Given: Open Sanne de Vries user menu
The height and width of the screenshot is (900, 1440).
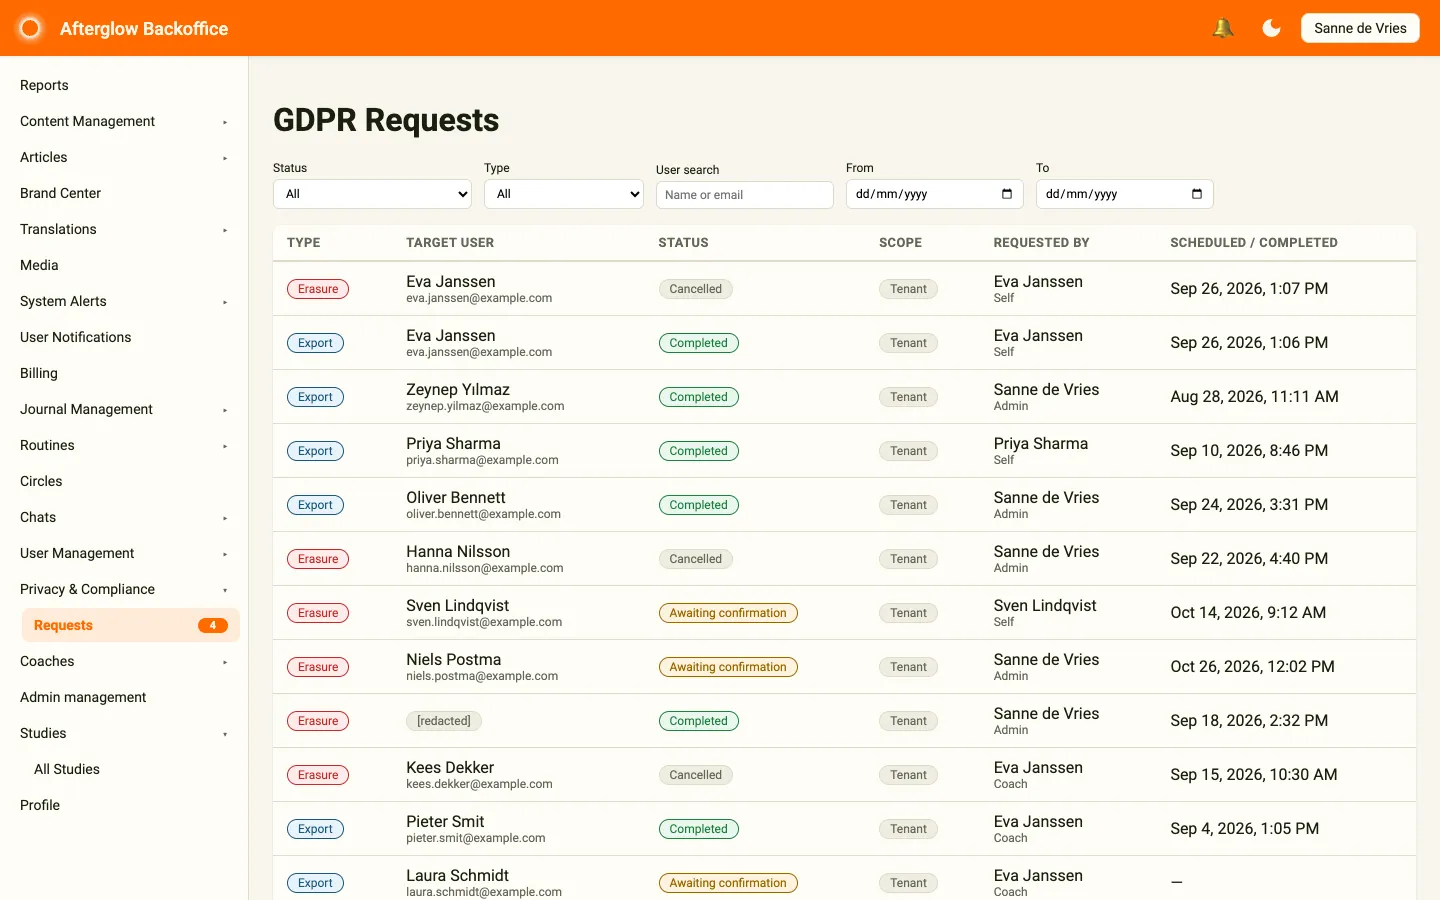Looking at the screenshot, I should coord(1360,28).
